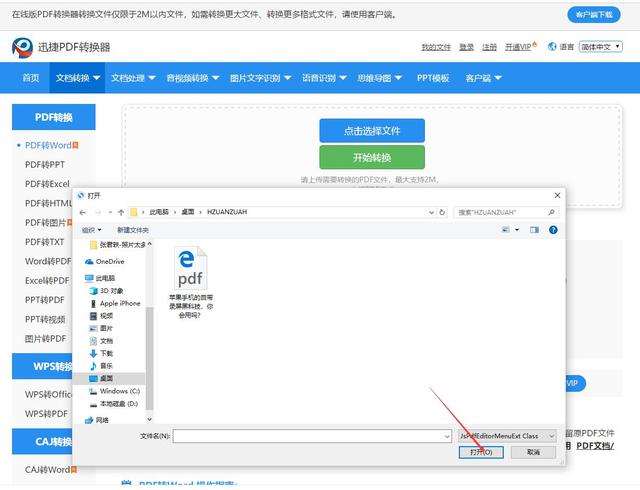The height and width of the screenshot is (490, 640).
Task: Open the 组织 dropdown in dialog toolbar
Action: click(x=91, y=230)
